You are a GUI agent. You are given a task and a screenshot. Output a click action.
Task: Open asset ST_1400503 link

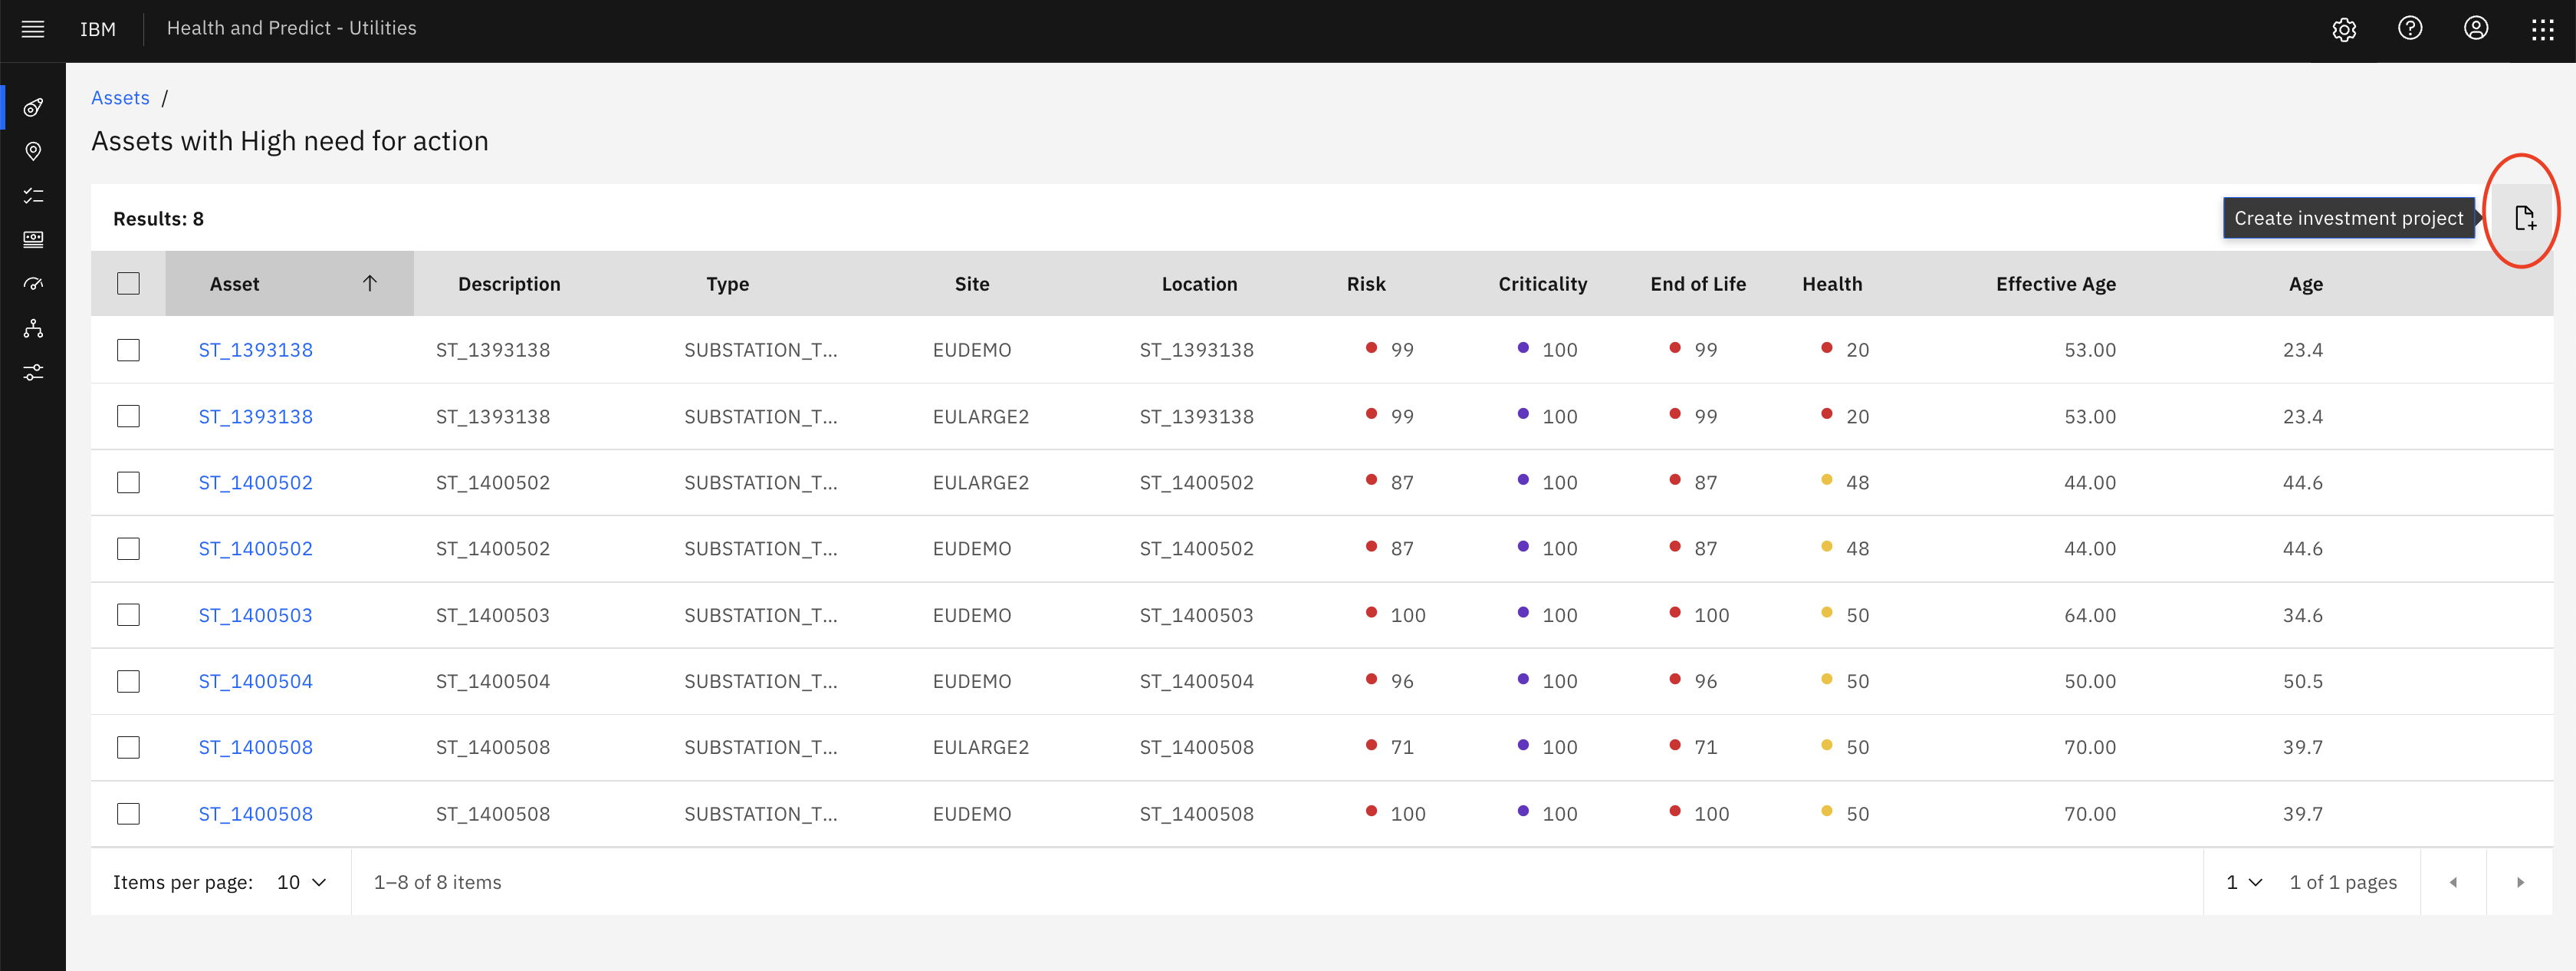(255, 615)
